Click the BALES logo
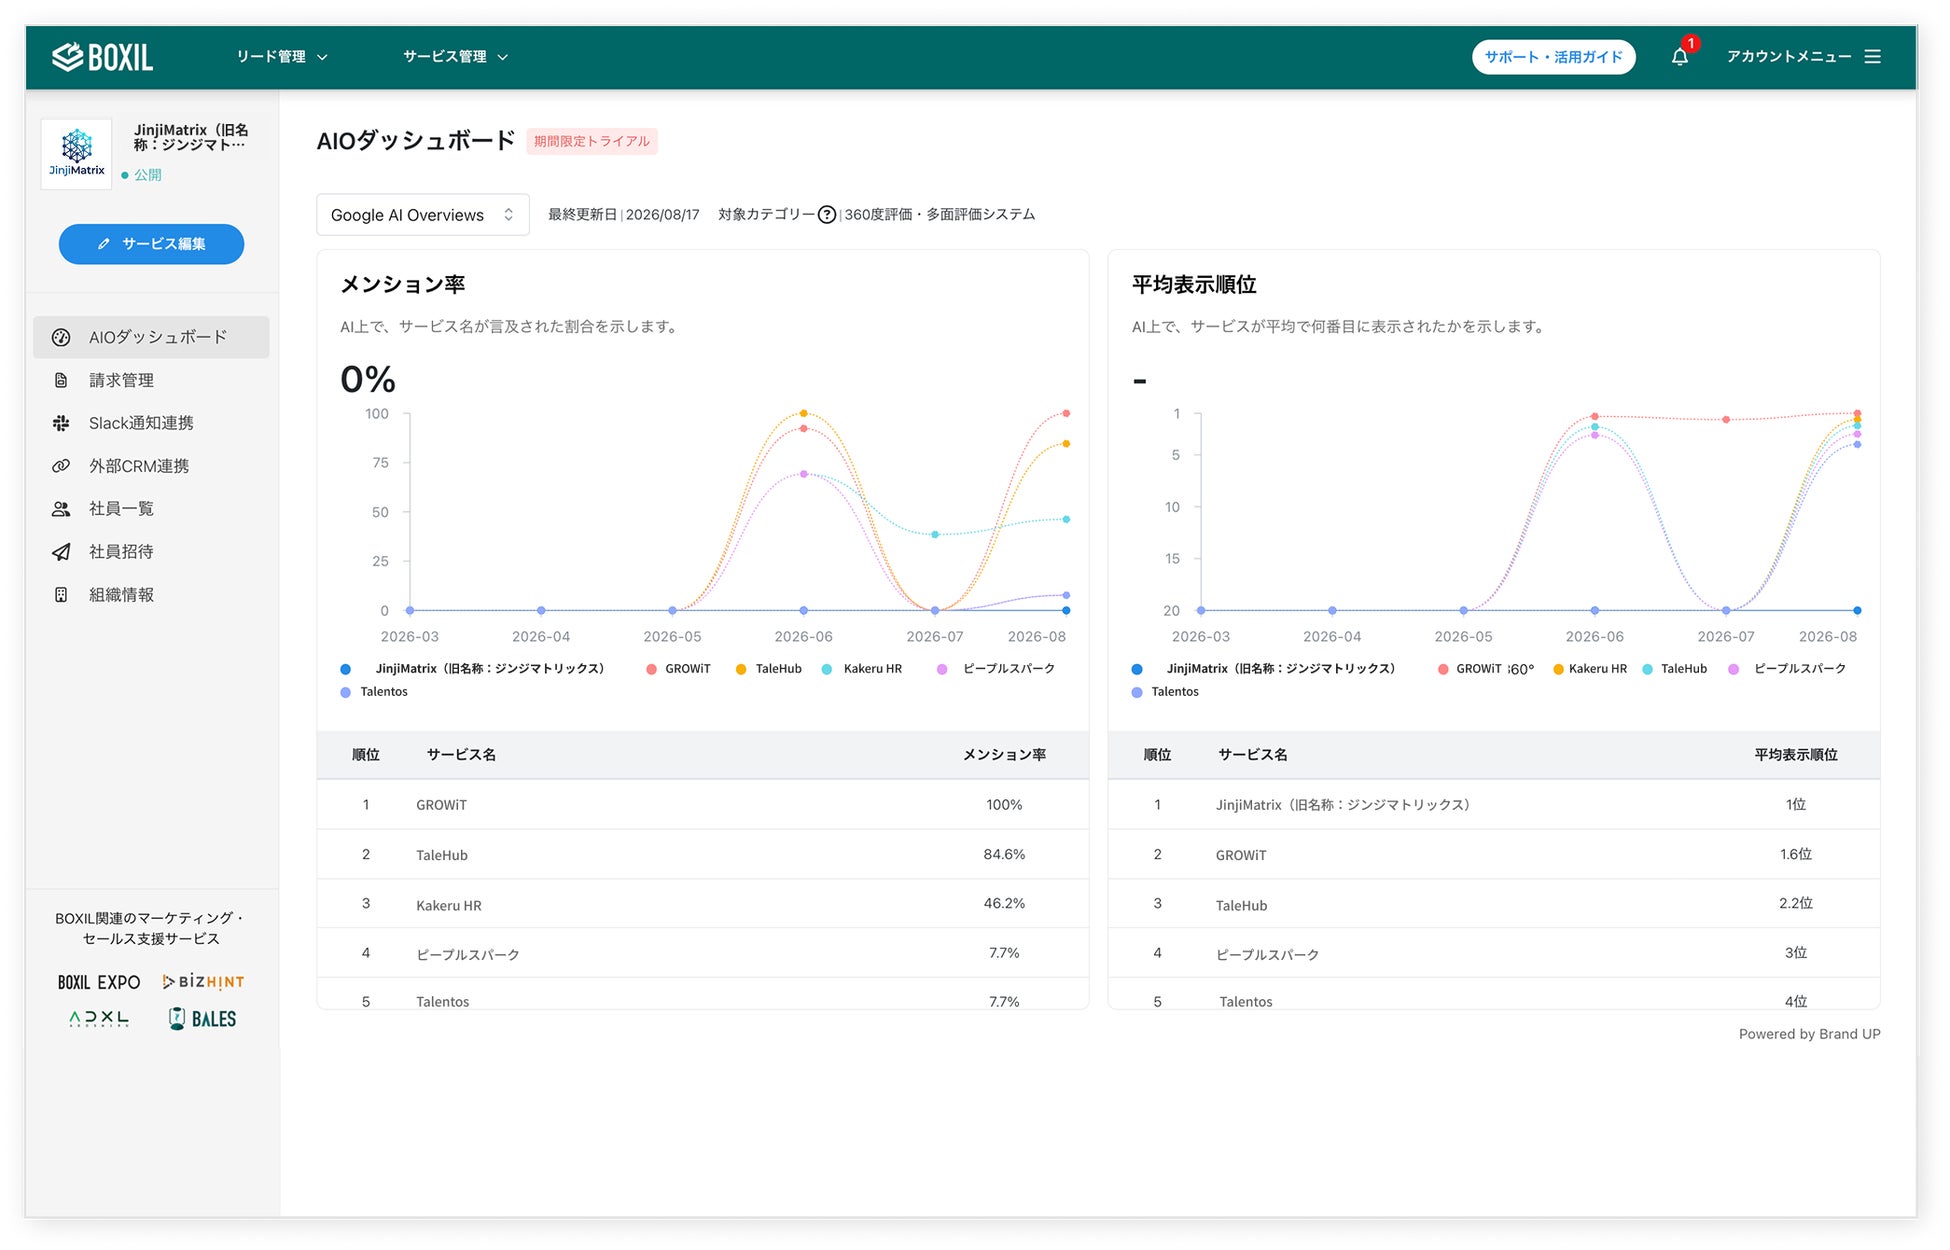 coord(203,1019)
